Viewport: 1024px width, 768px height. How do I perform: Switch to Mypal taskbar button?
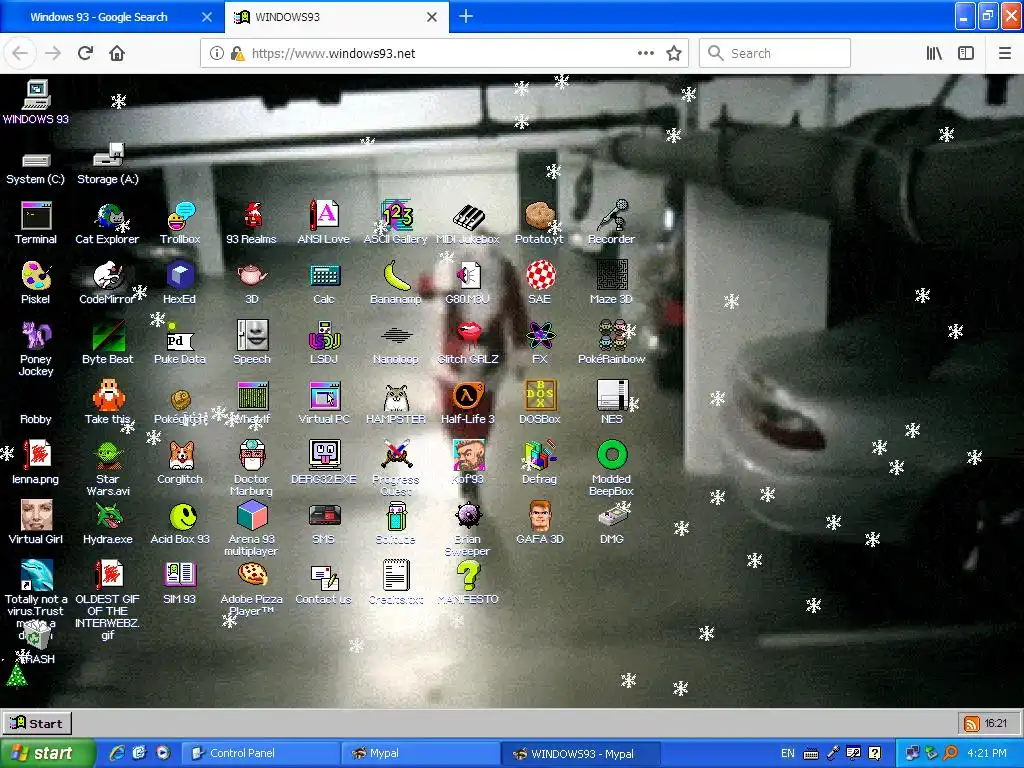click(x=420, y=754)
